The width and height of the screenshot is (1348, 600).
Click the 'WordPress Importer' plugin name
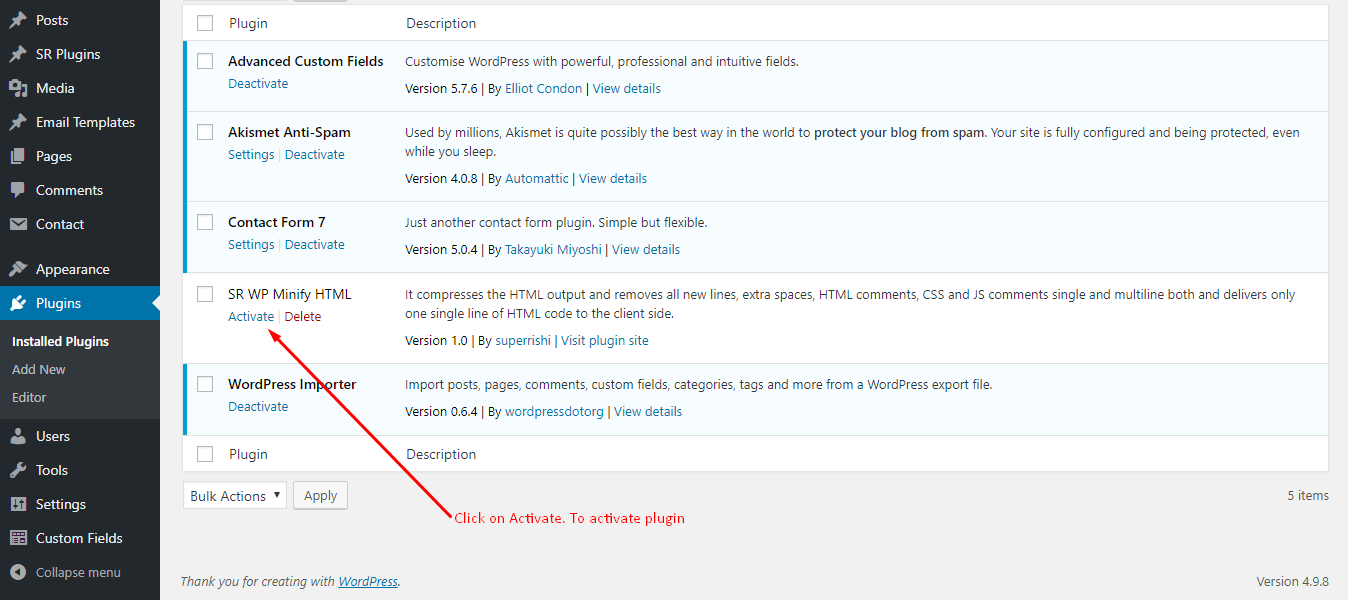point(292,384)
